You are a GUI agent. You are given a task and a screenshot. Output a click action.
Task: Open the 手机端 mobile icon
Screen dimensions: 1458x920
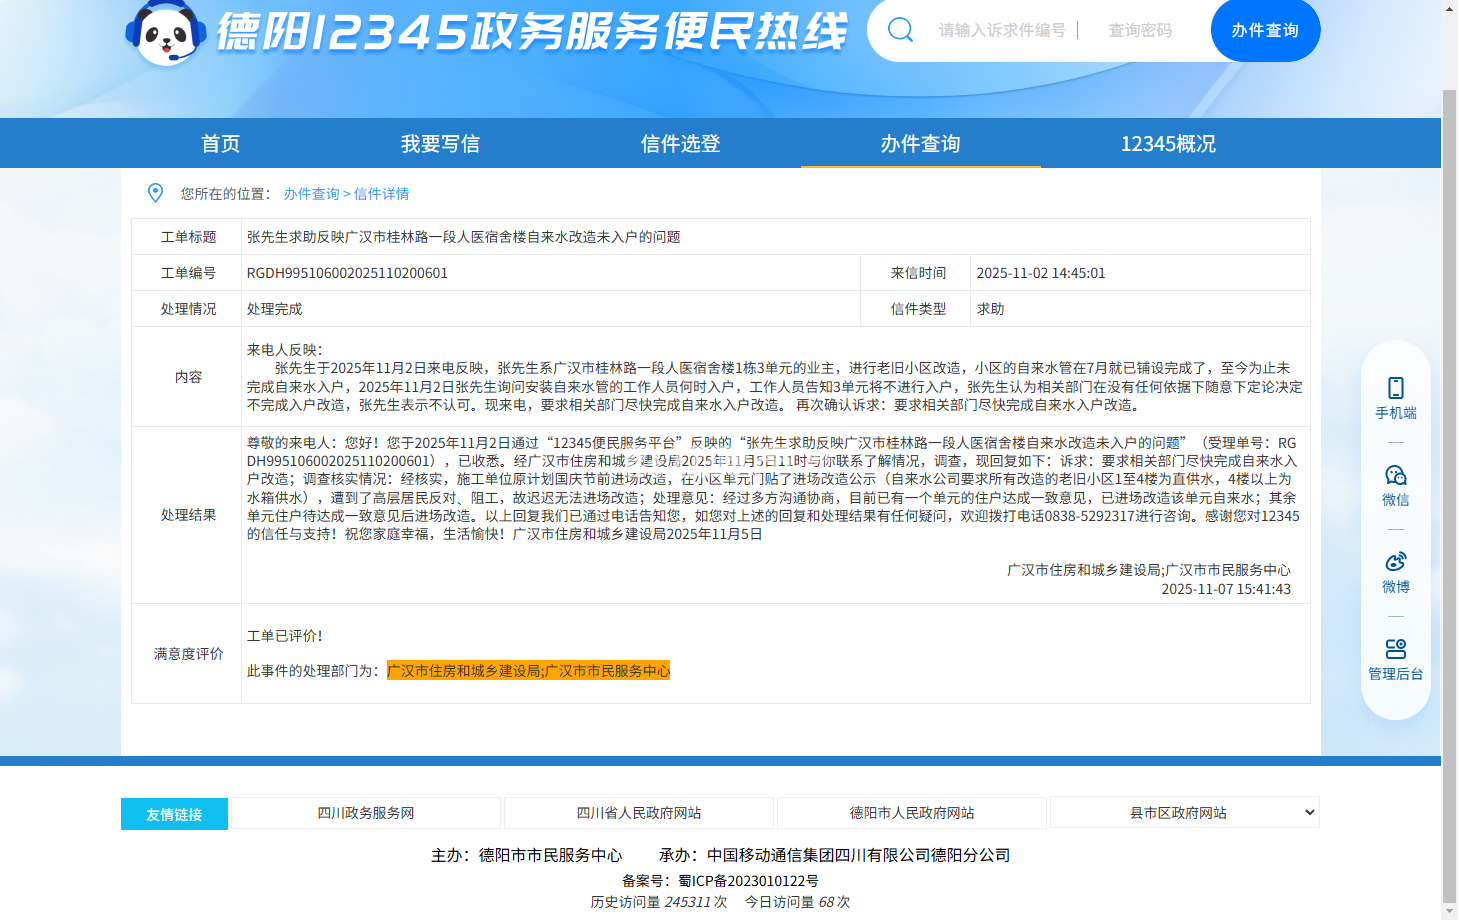click(x=1395, y=388)
